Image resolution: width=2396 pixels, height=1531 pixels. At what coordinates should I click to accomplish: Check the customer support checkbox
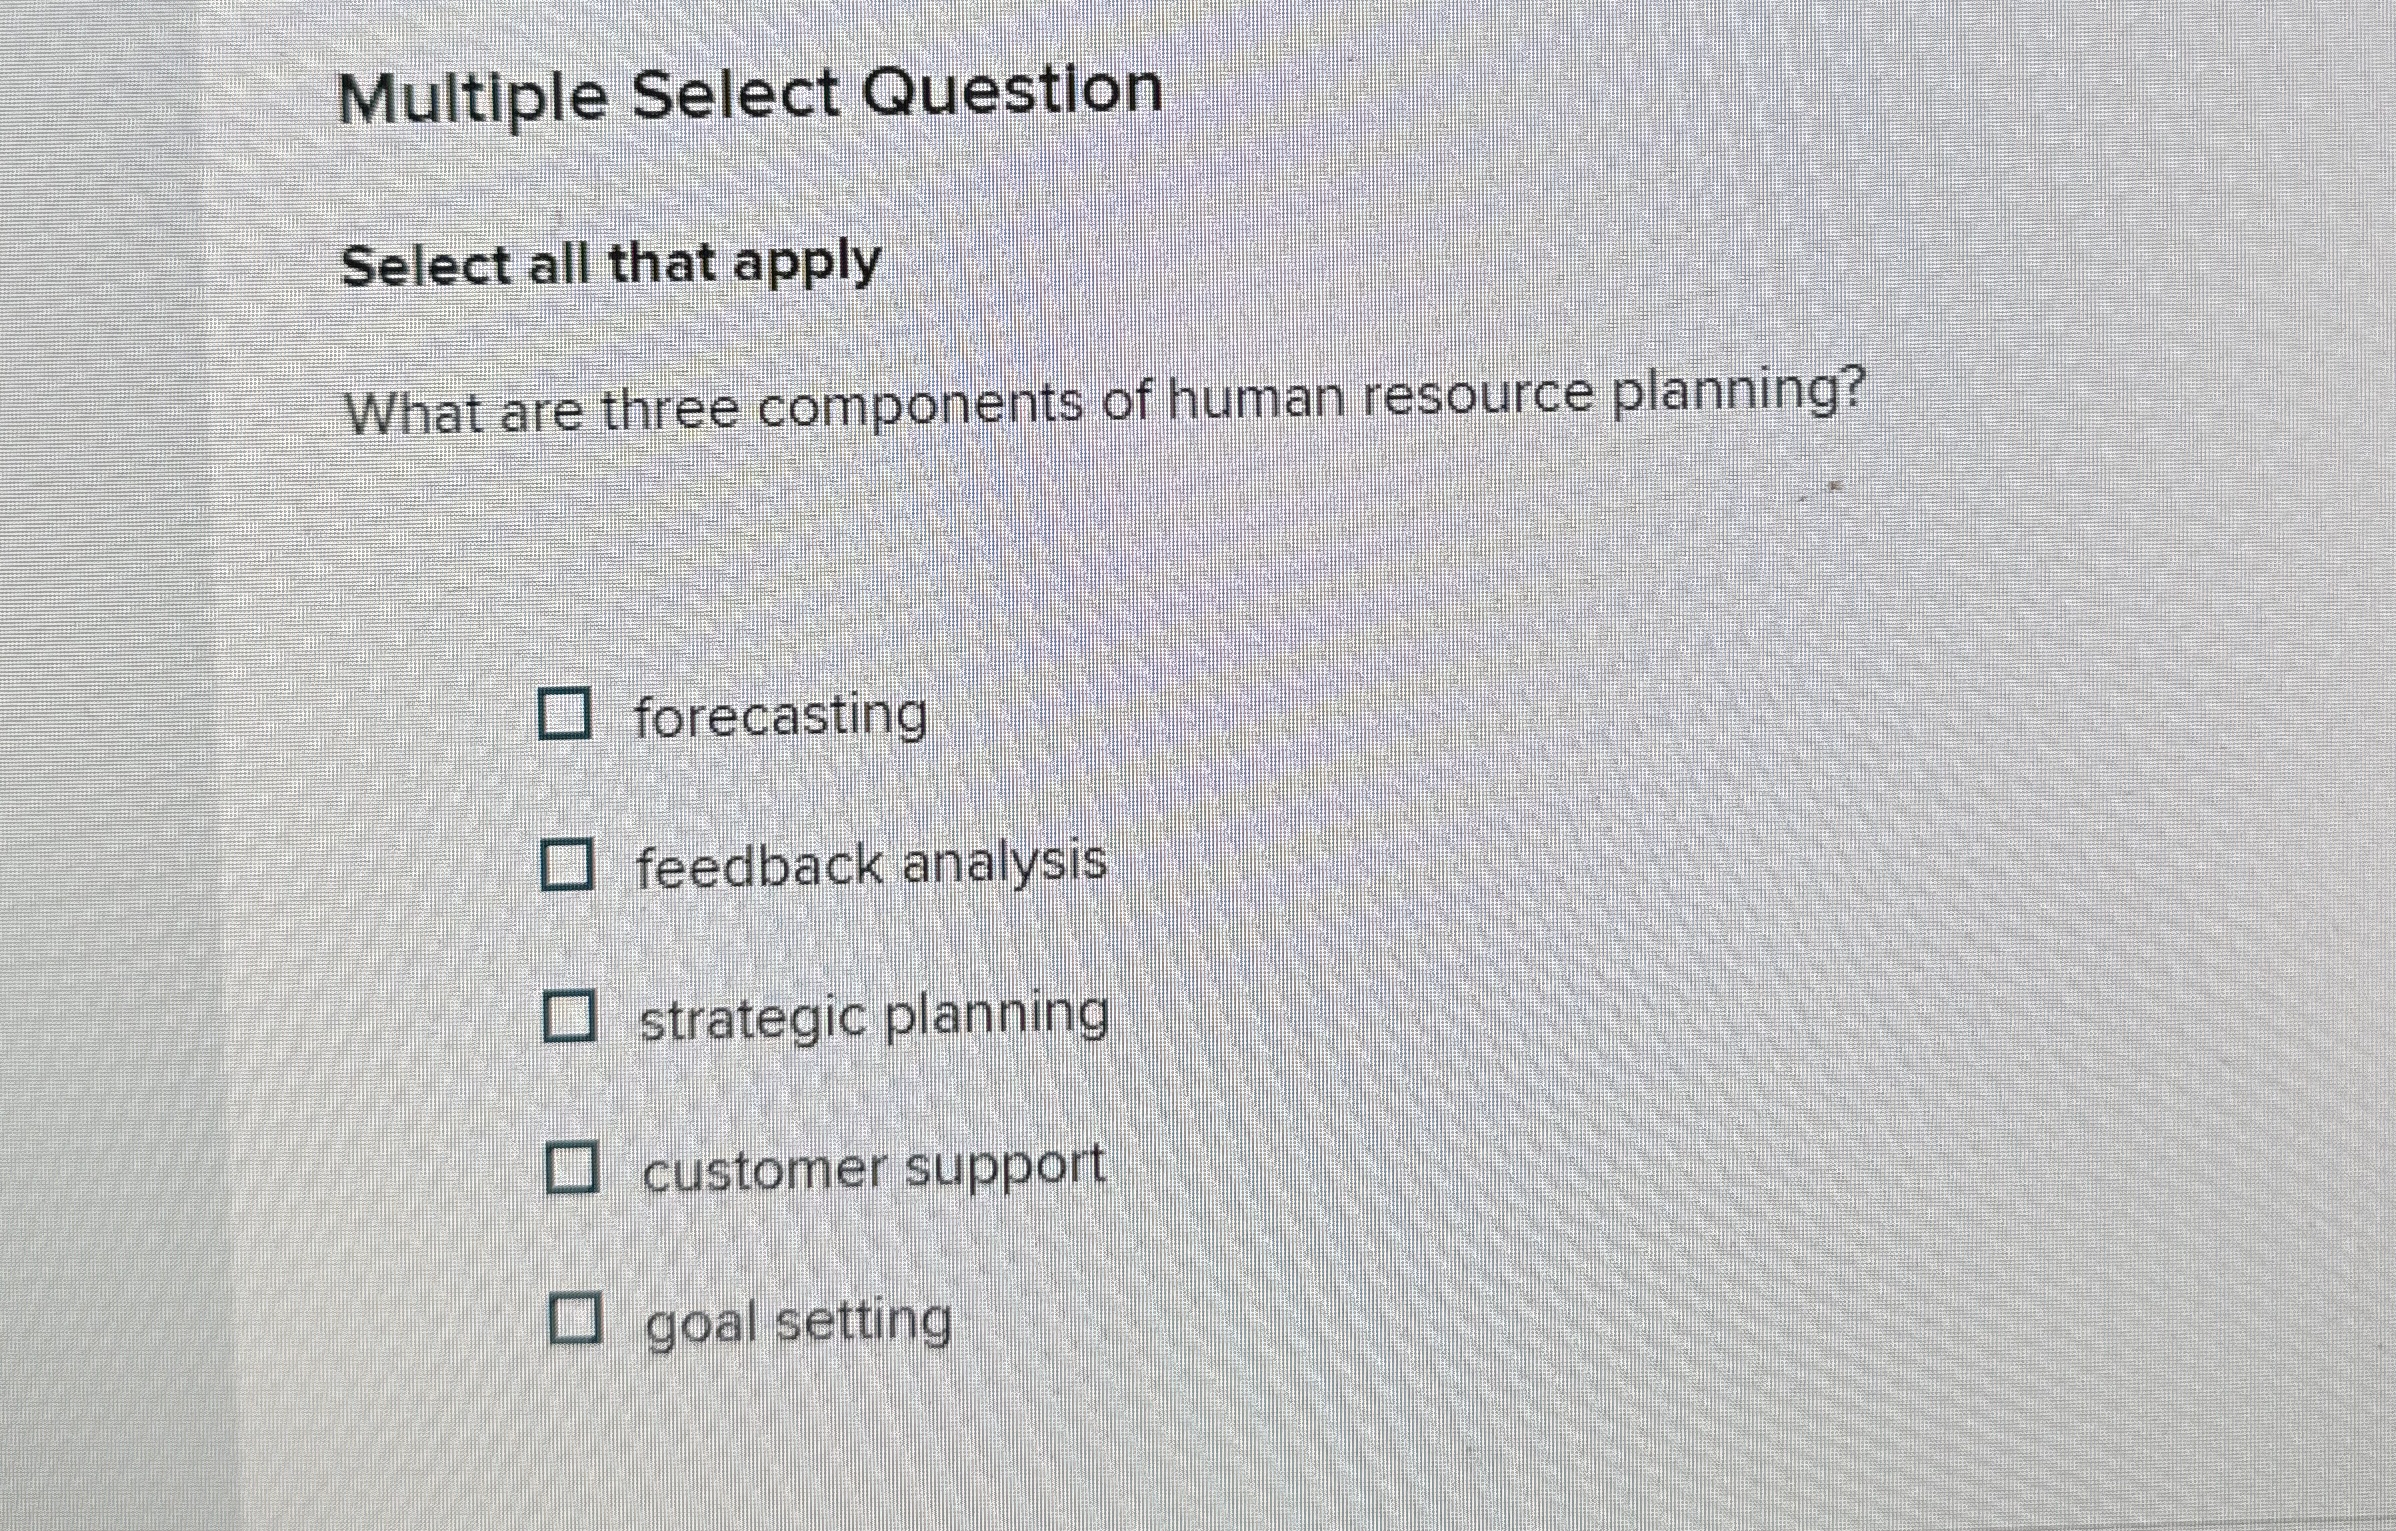pos(574,1168)
